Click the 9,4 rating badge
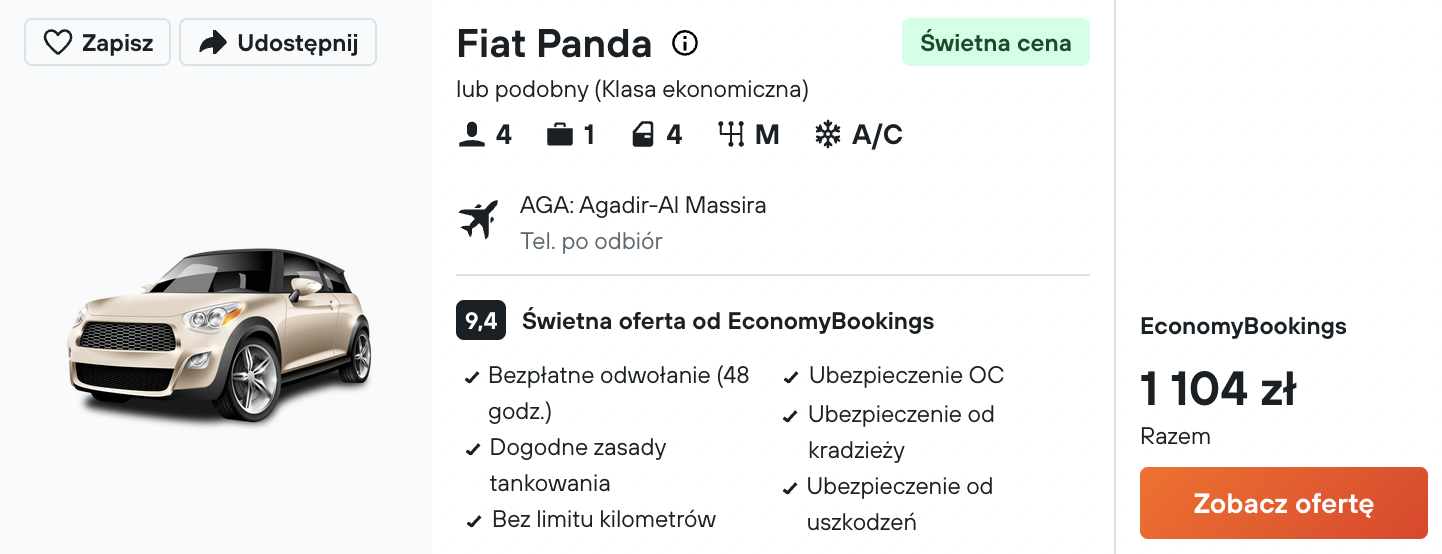 (x=481, y=321)
